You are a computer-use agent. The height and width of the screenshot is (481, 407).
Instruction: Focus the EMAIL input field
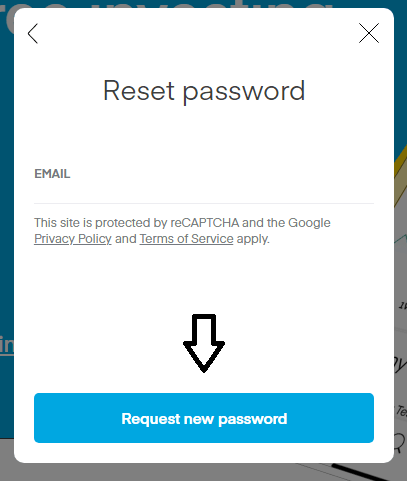(204, 191)
